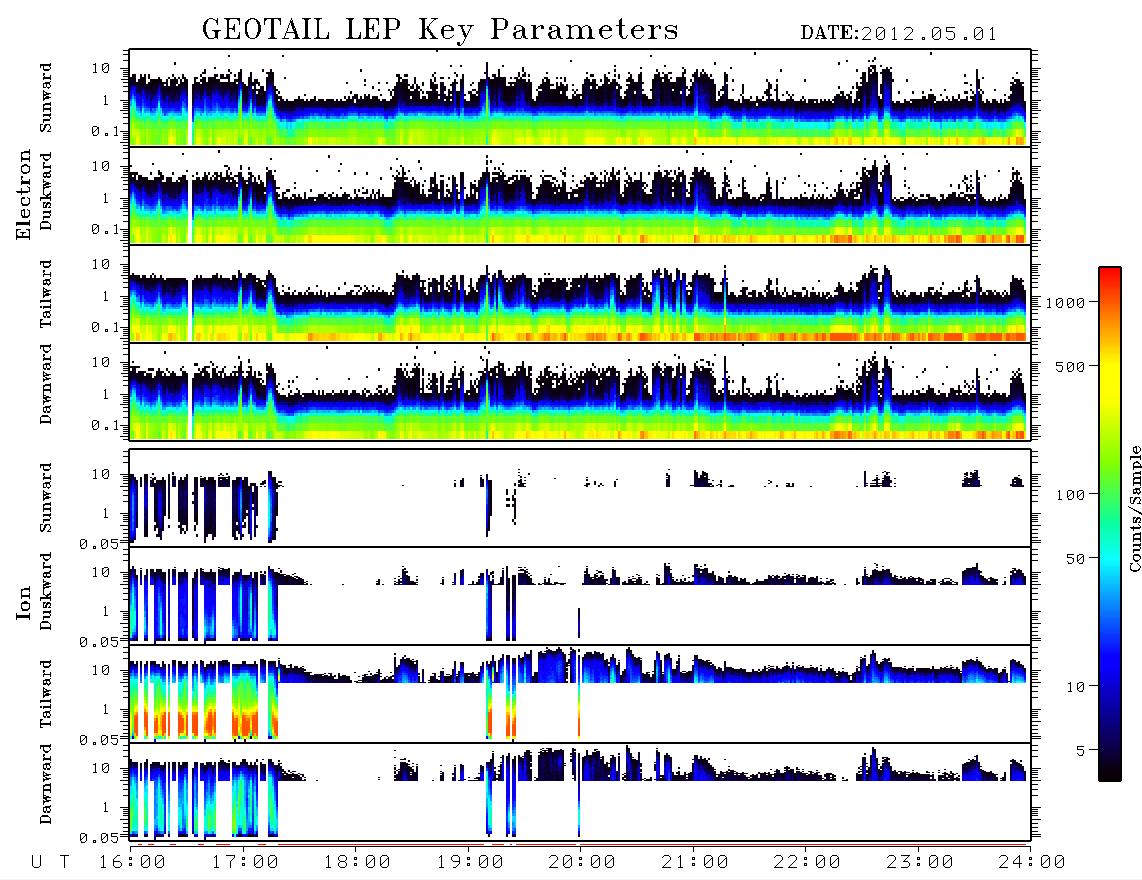Click the Ion Sunward panel label
Viewport: 1142px width, 880px height.
coord(46,498)
